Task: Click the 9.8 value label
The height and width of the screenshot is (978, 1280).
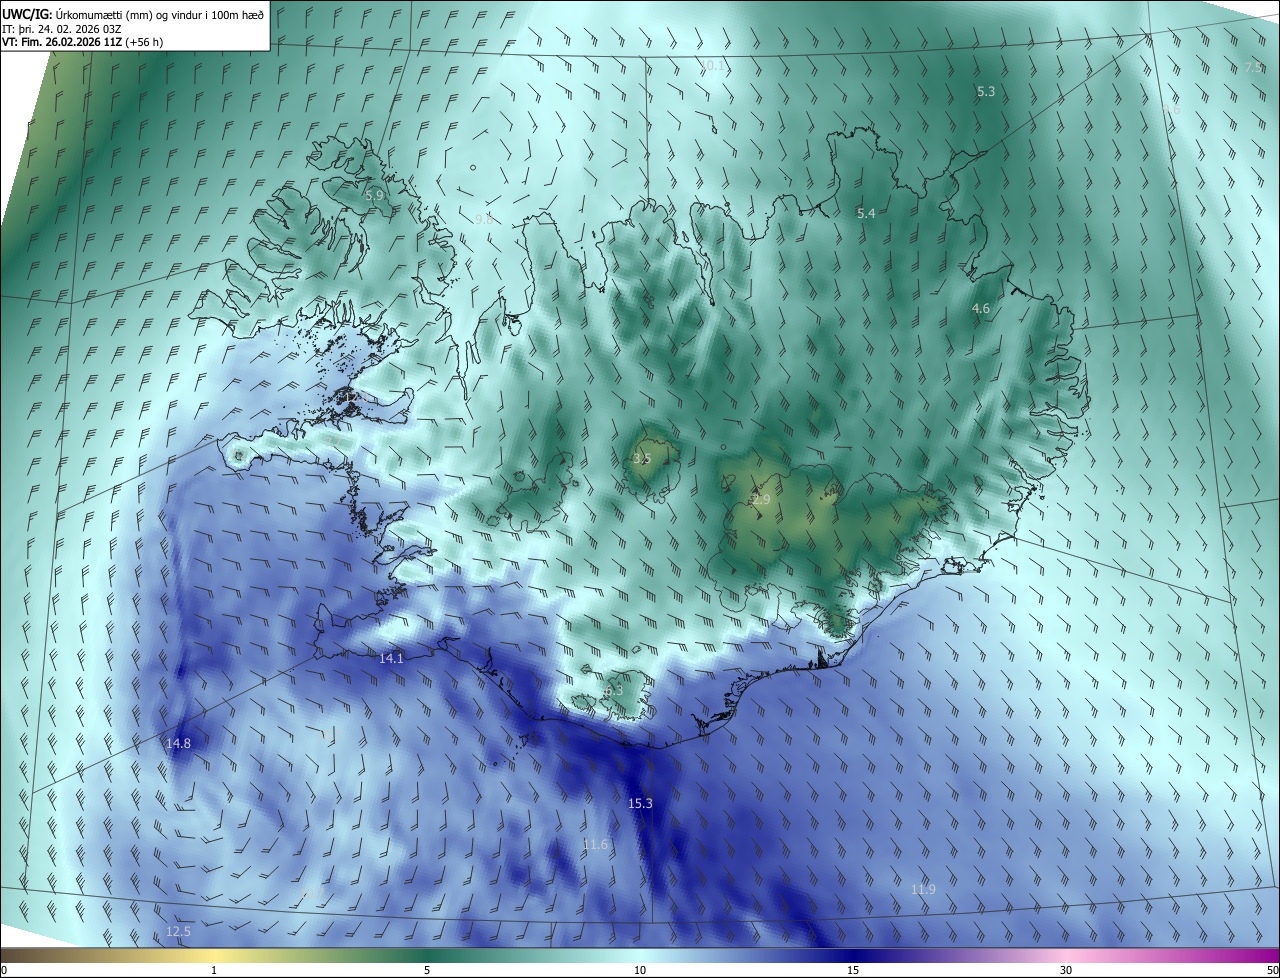Action: pos(483,218)
